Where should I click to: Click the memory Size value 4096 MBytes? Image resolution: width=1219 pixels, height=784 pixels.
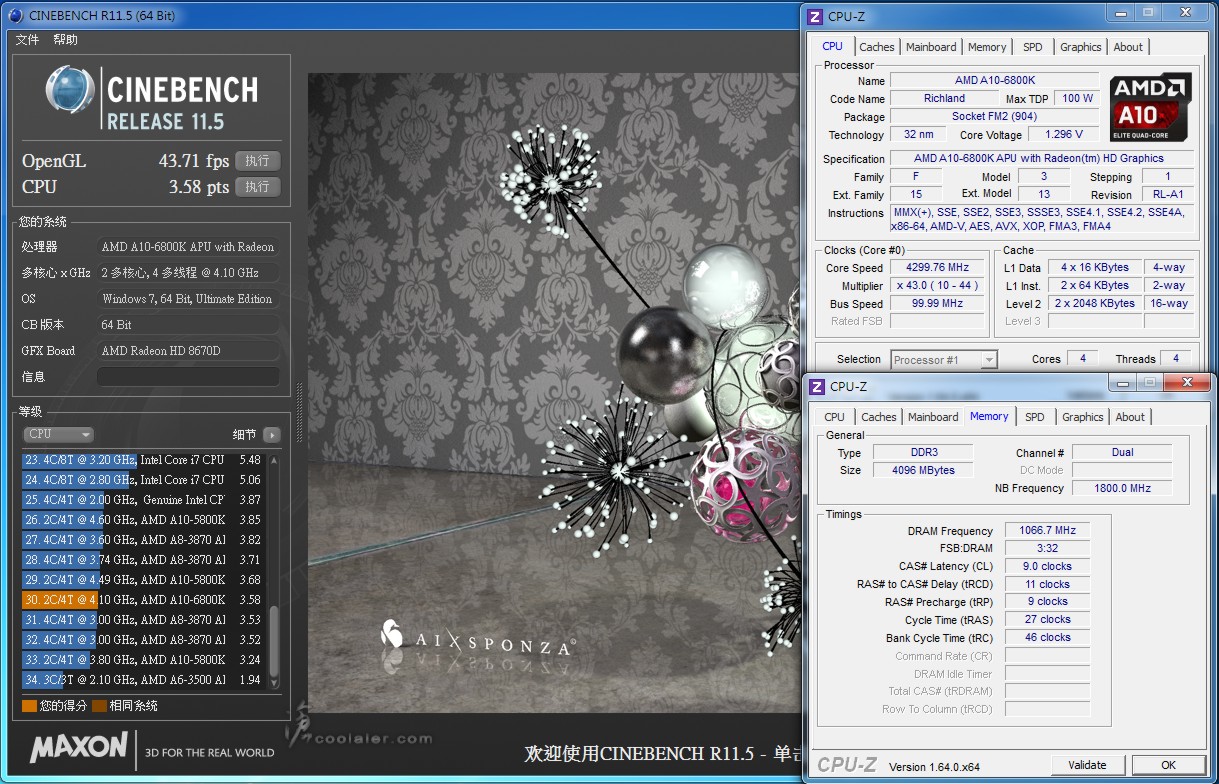(x=924, y=471)
